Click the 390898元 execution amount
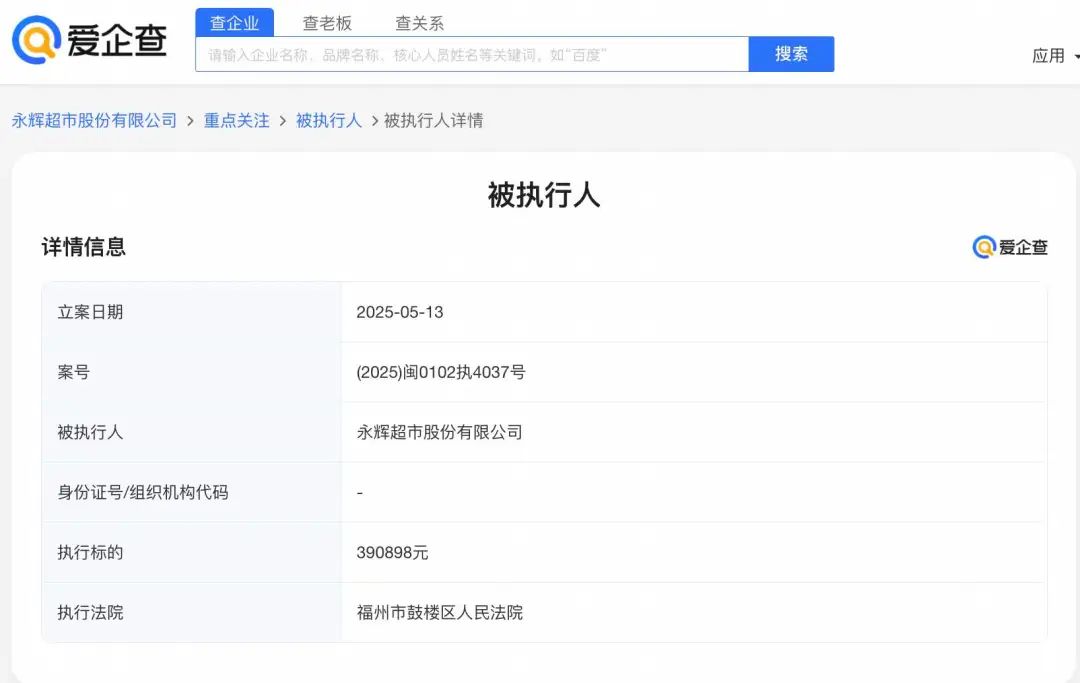The image size is (1080, 683). tap(392, 552)
